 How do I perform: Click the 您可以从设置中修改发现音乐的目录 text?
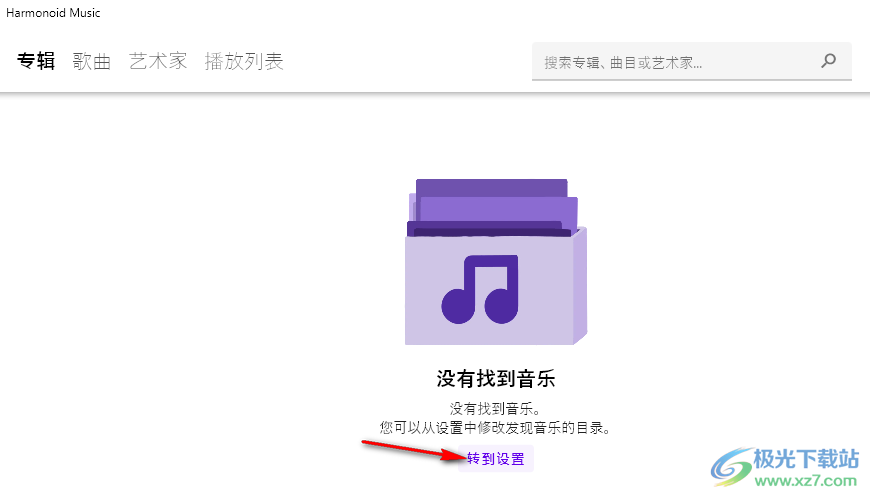click(495, 428)
